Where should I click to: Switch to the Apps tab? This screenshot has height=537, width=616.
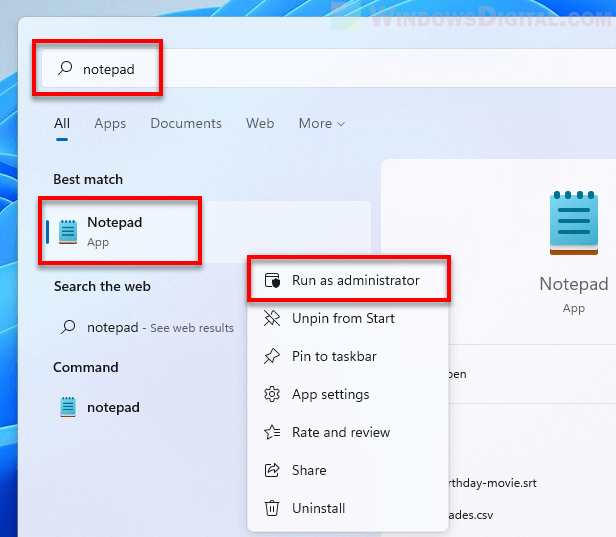pos(110,124)
